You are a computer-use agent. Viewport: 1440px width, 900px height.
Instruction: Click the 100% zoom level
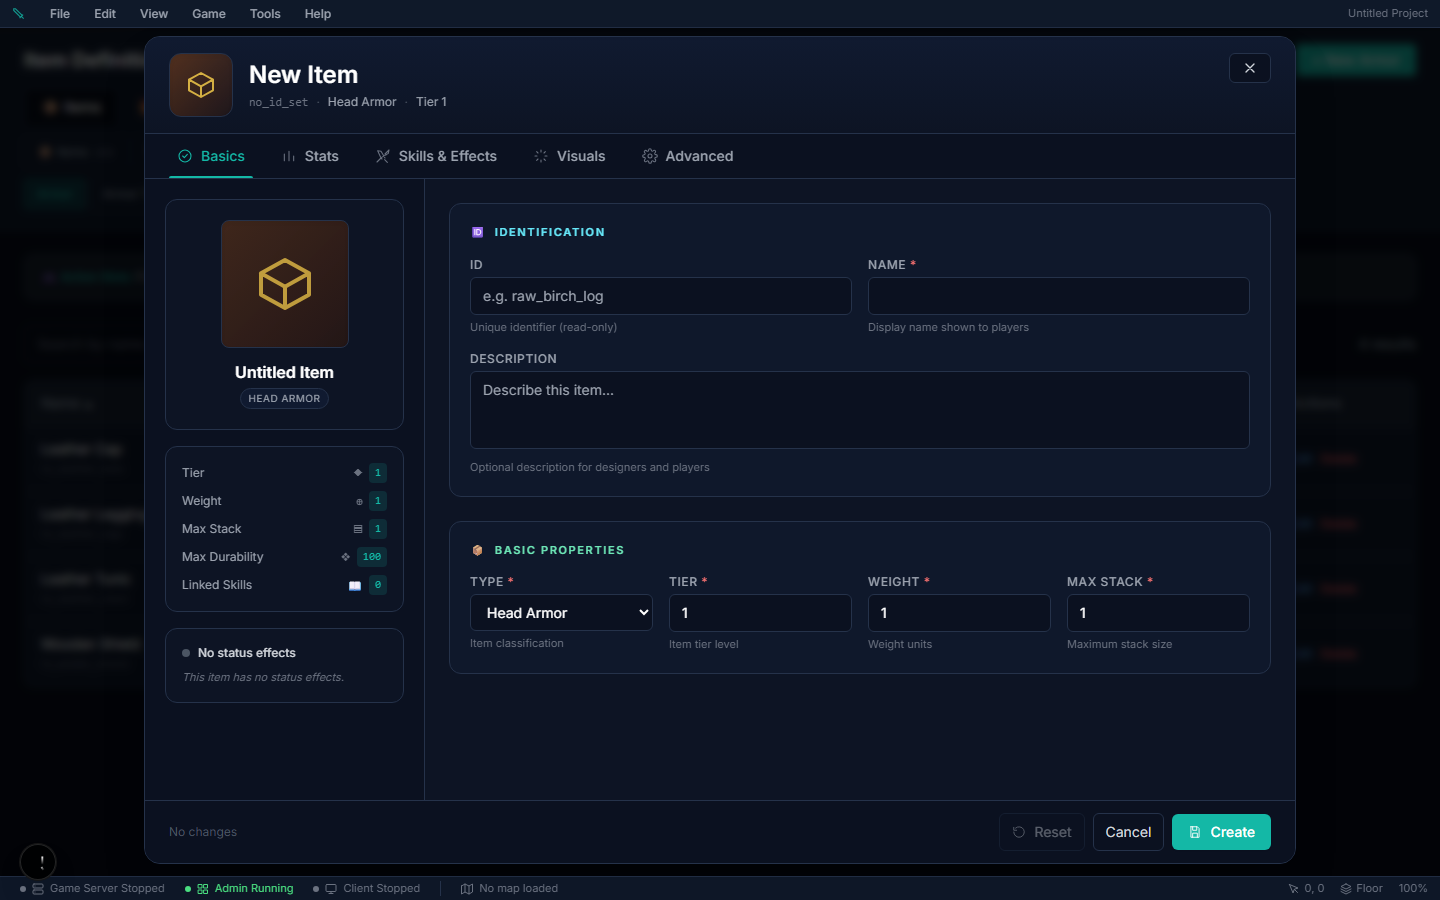1413,888
